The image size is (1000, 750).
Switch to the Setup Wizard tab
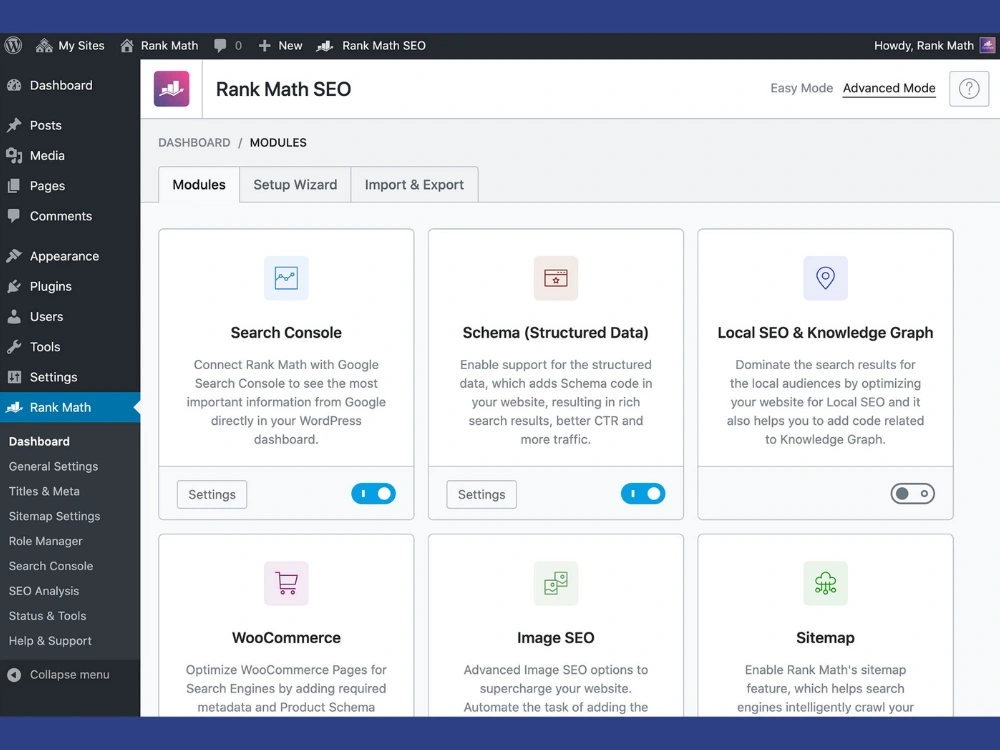(295, 184)
